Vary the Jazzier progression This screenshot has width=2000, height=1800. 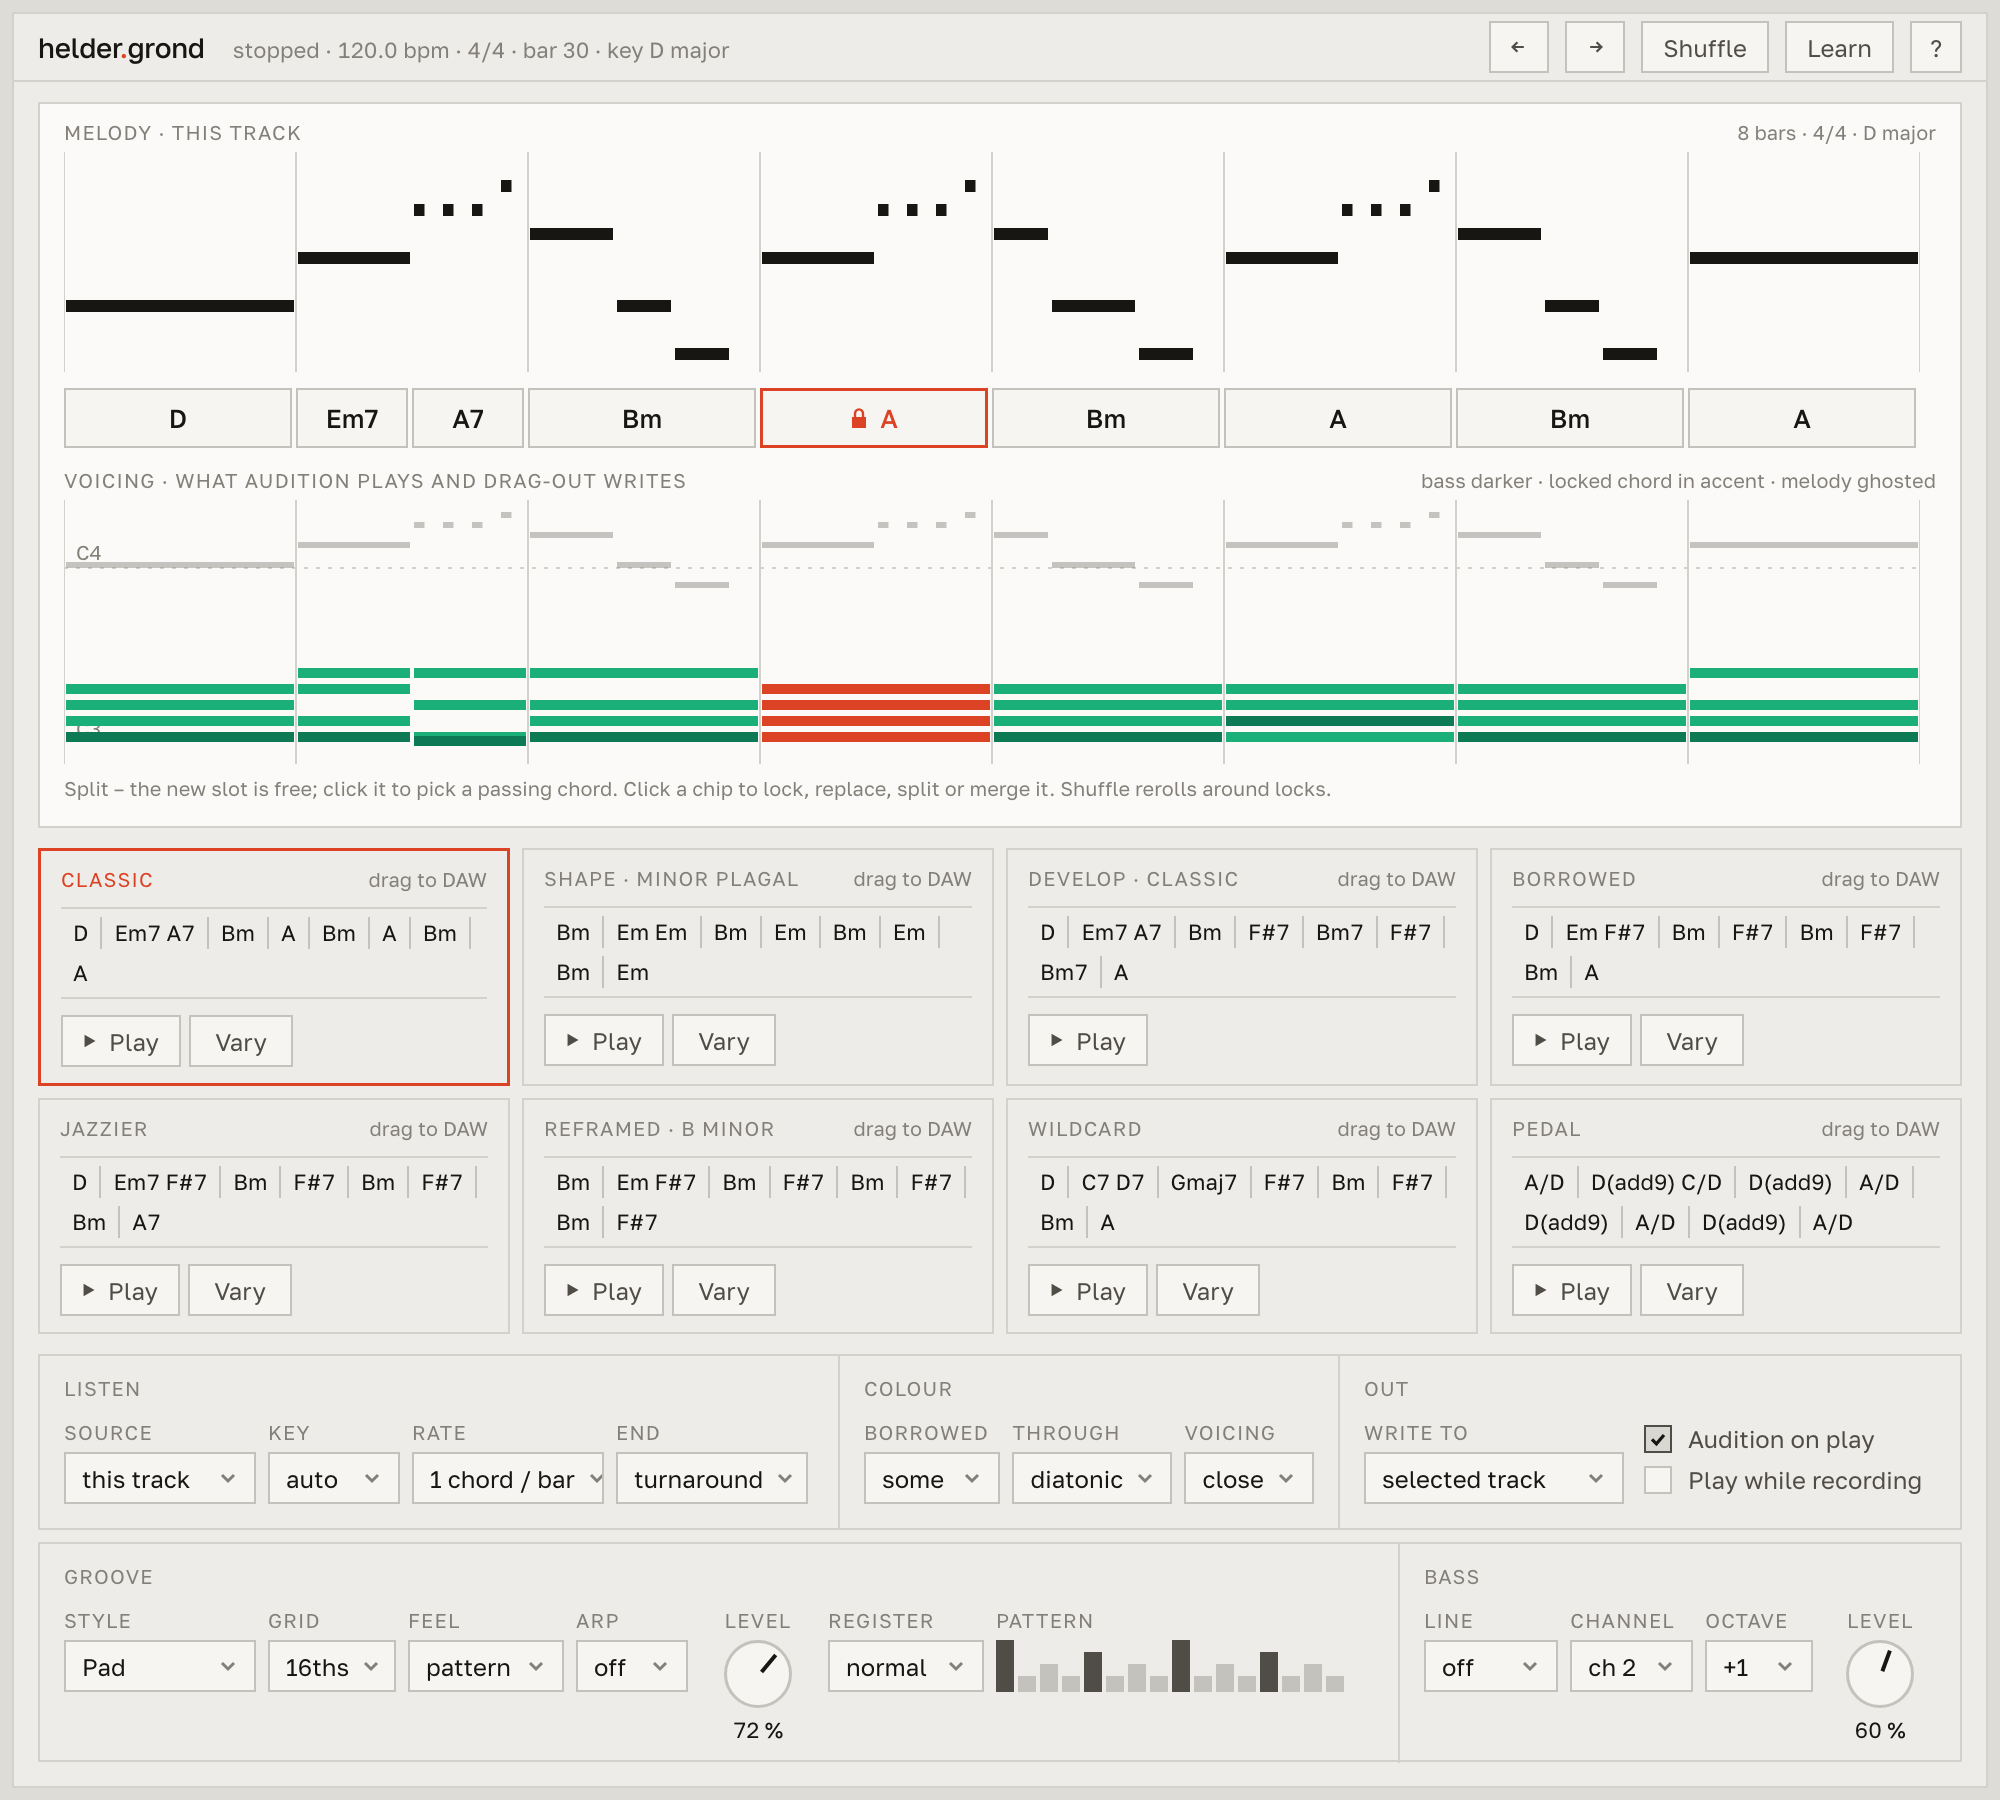240,1291
